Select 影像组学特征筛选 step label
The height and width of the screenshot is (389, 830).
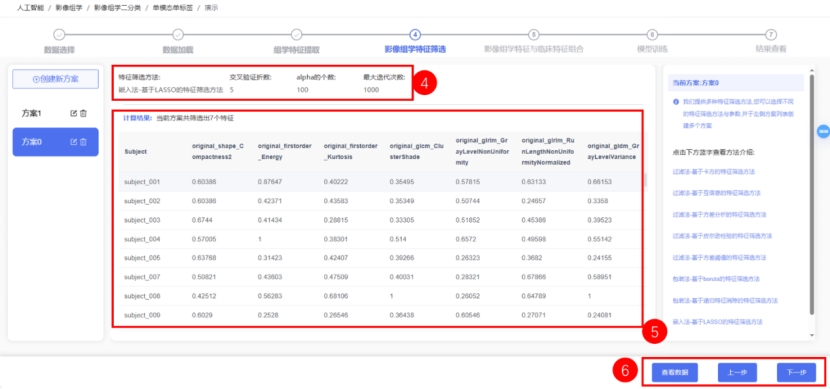[x=416, y=50]
